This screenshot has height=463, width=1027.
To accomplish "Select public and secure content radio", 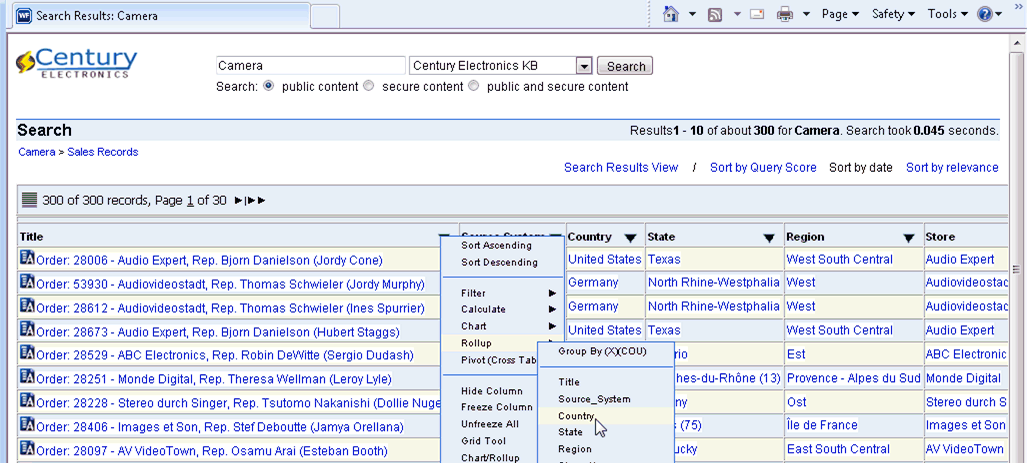I will [x=474, y=86].
